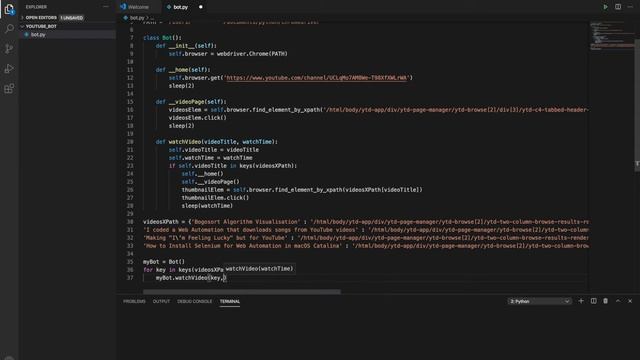This screenshot has width=640, height=360.
Task: Split the terminal panel
Action: pos(593,301)
